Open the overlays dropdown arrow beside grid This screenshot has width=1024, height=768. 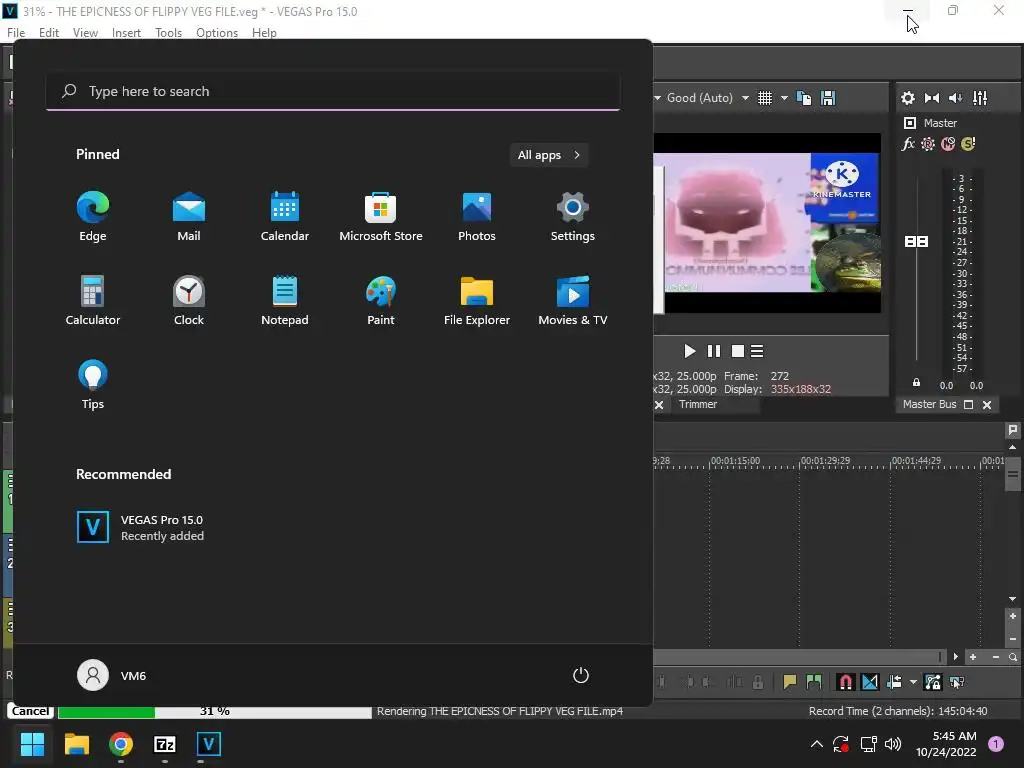pos(784,98)
